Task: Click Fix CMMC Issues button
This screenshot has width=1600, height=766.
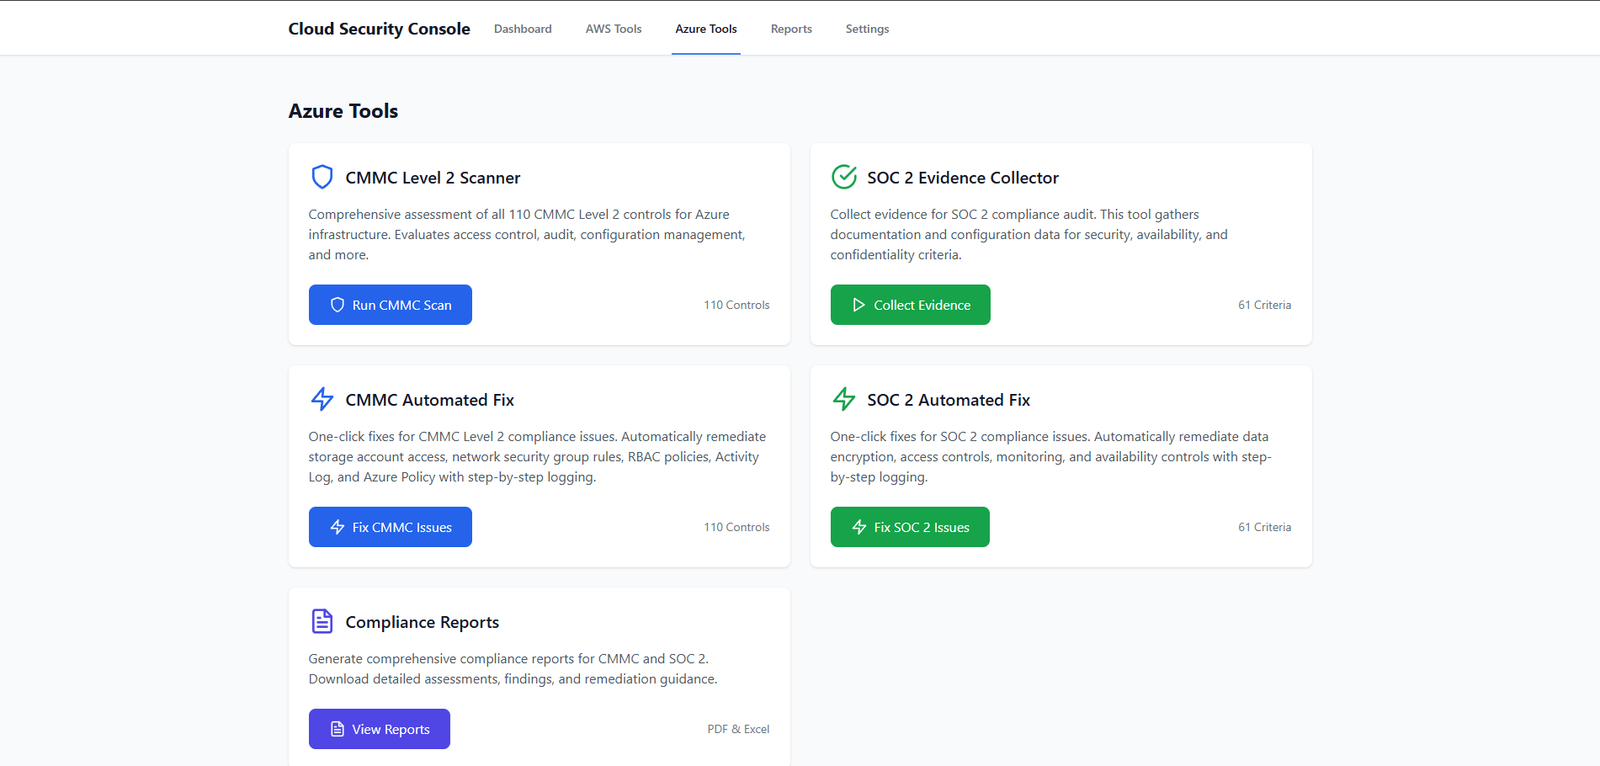Action: tap(390, 527)
